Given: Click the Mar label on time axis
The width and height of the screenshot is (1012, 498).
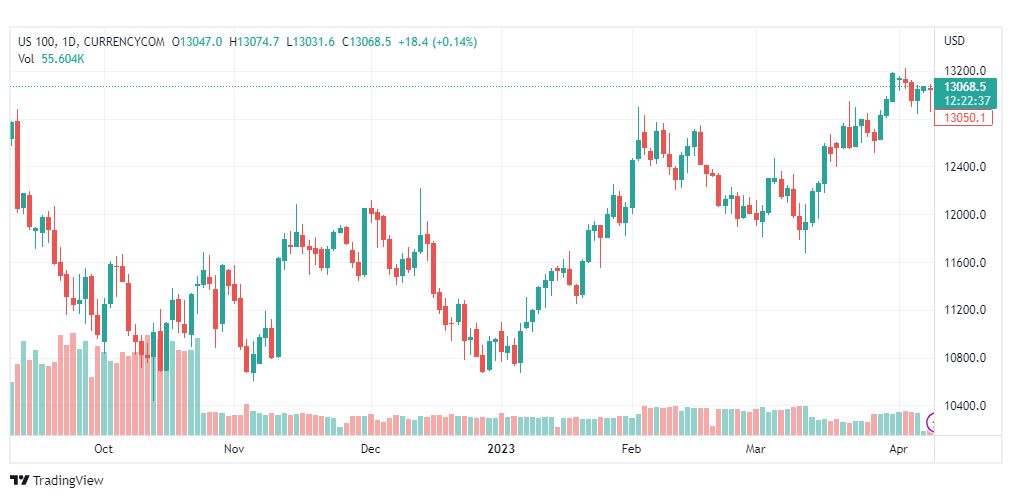Looking at the screenshot, I should pyautogui.click(x=754, y=448).
